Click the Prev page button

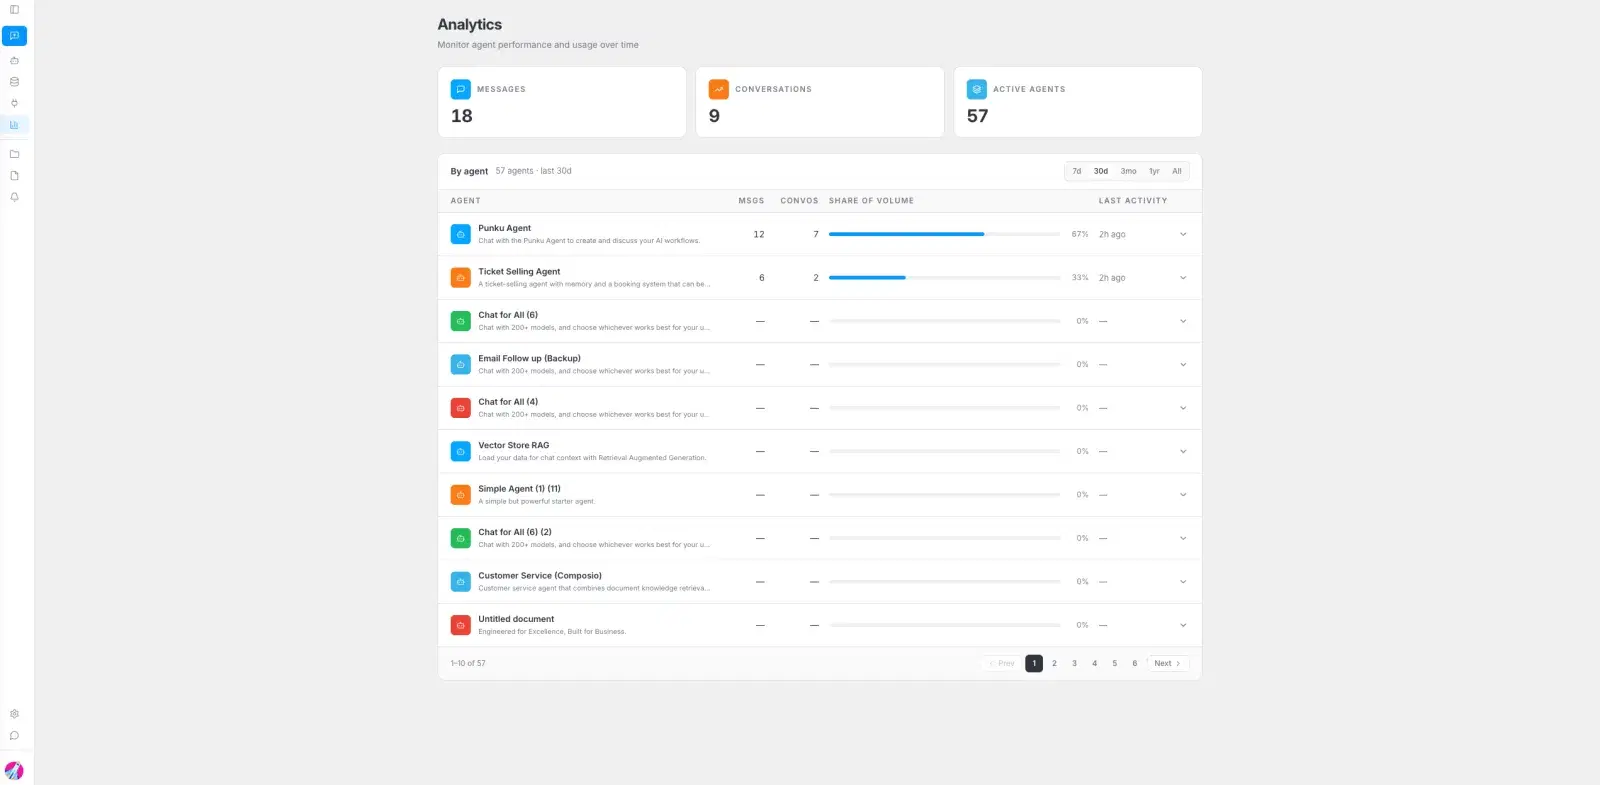pyautogui.click(x=1001, y=663)
